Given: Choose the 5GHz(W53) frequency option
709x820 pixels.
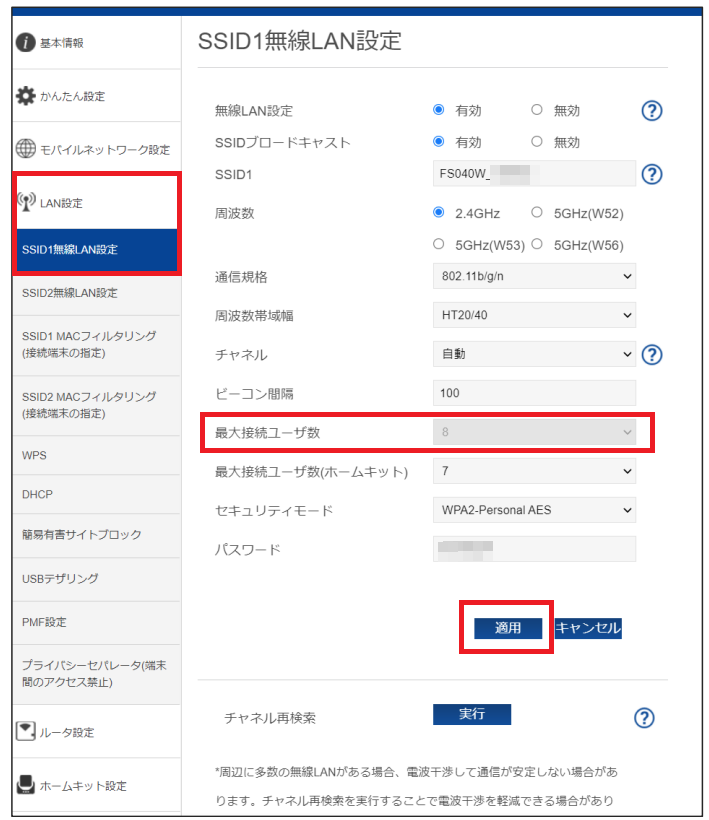Looking at the screenshot, I should click(439, 244).
